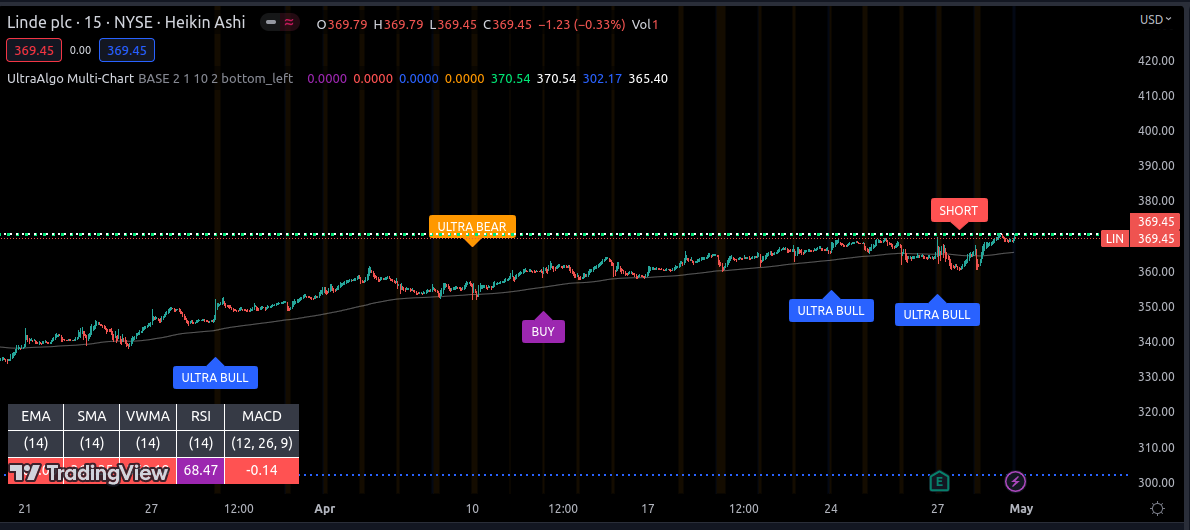Open the earnings E marker icon
Viewport: 1190px width, 530px height.
pyautogui.click(x=940, y=481)
